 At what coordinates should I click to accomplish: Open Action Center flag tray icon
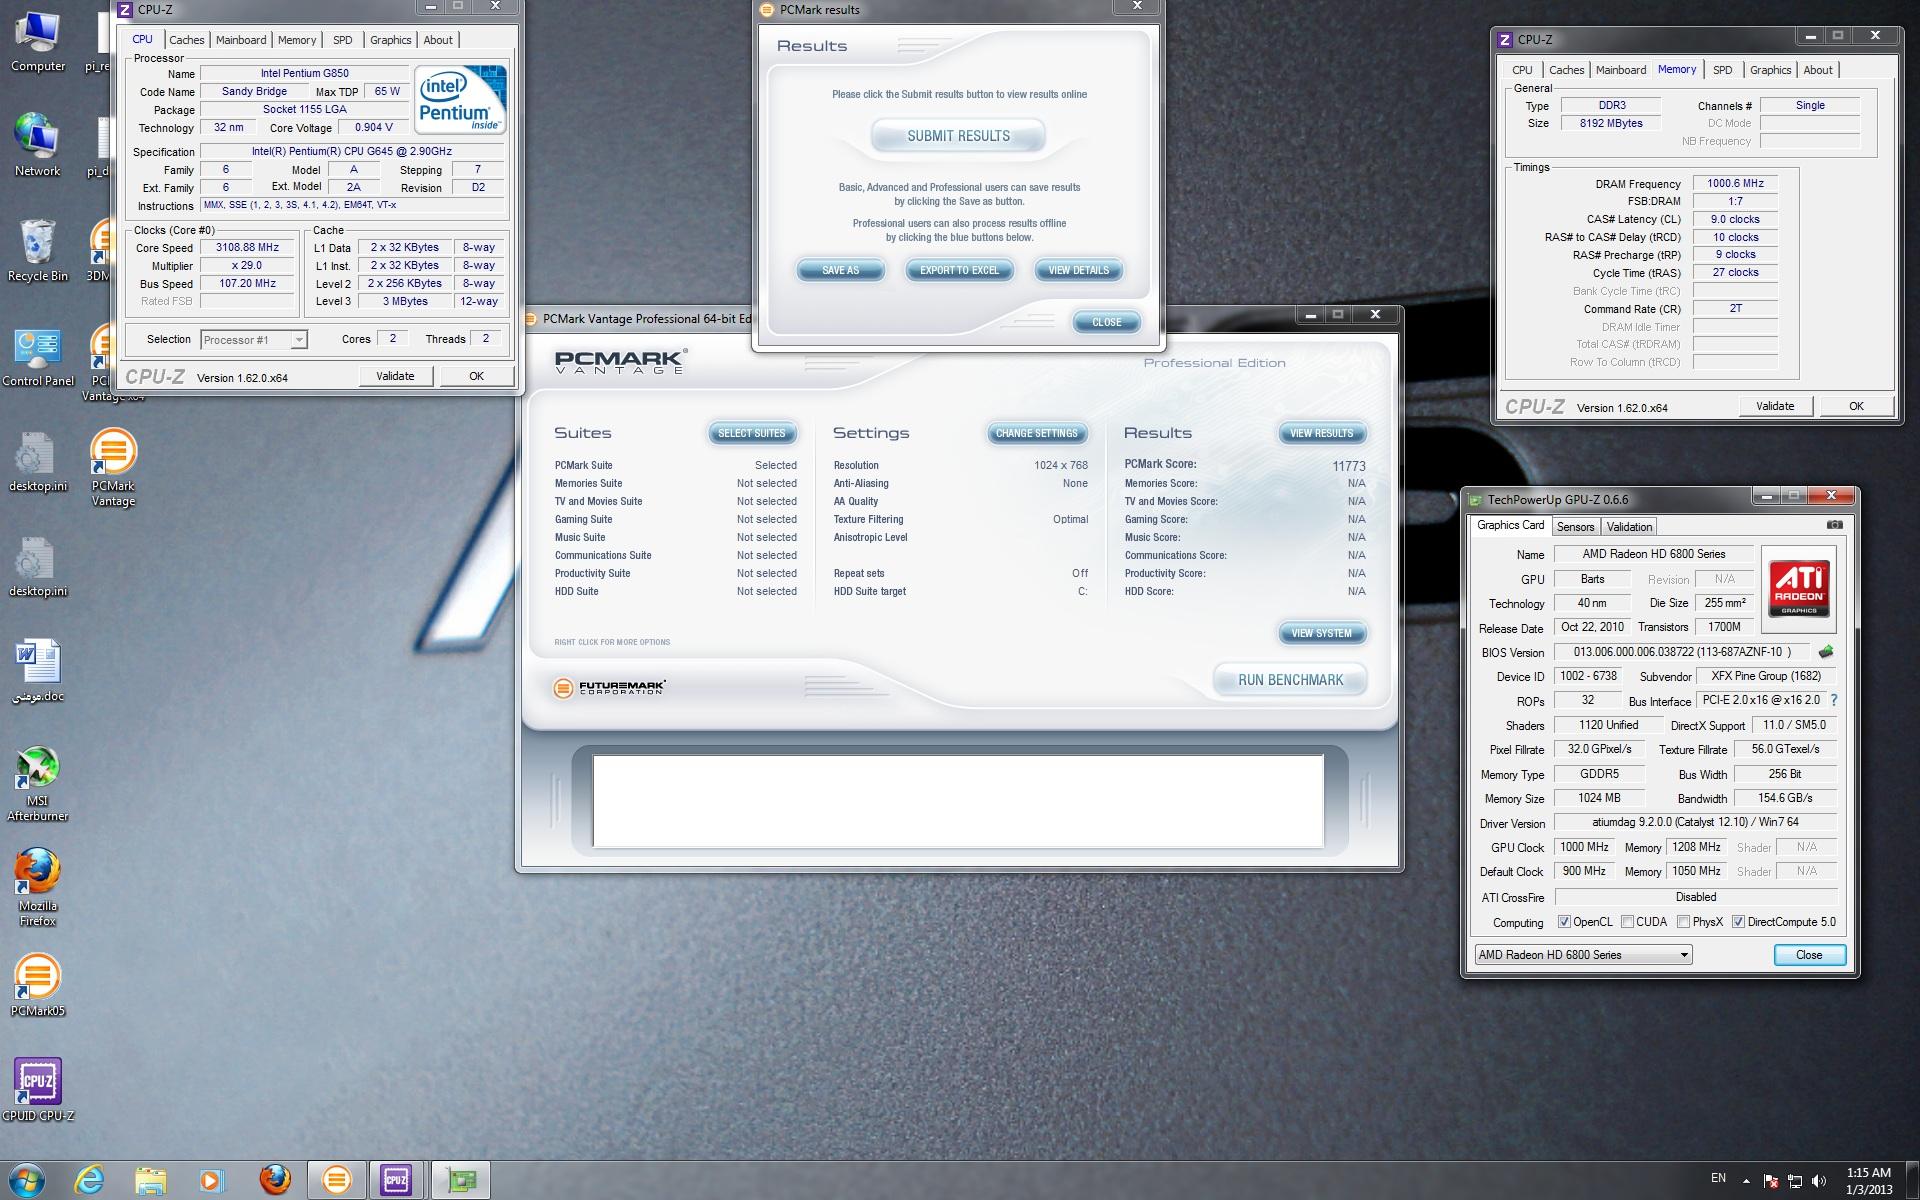pyautogui.click(x=1771, y=1181)
